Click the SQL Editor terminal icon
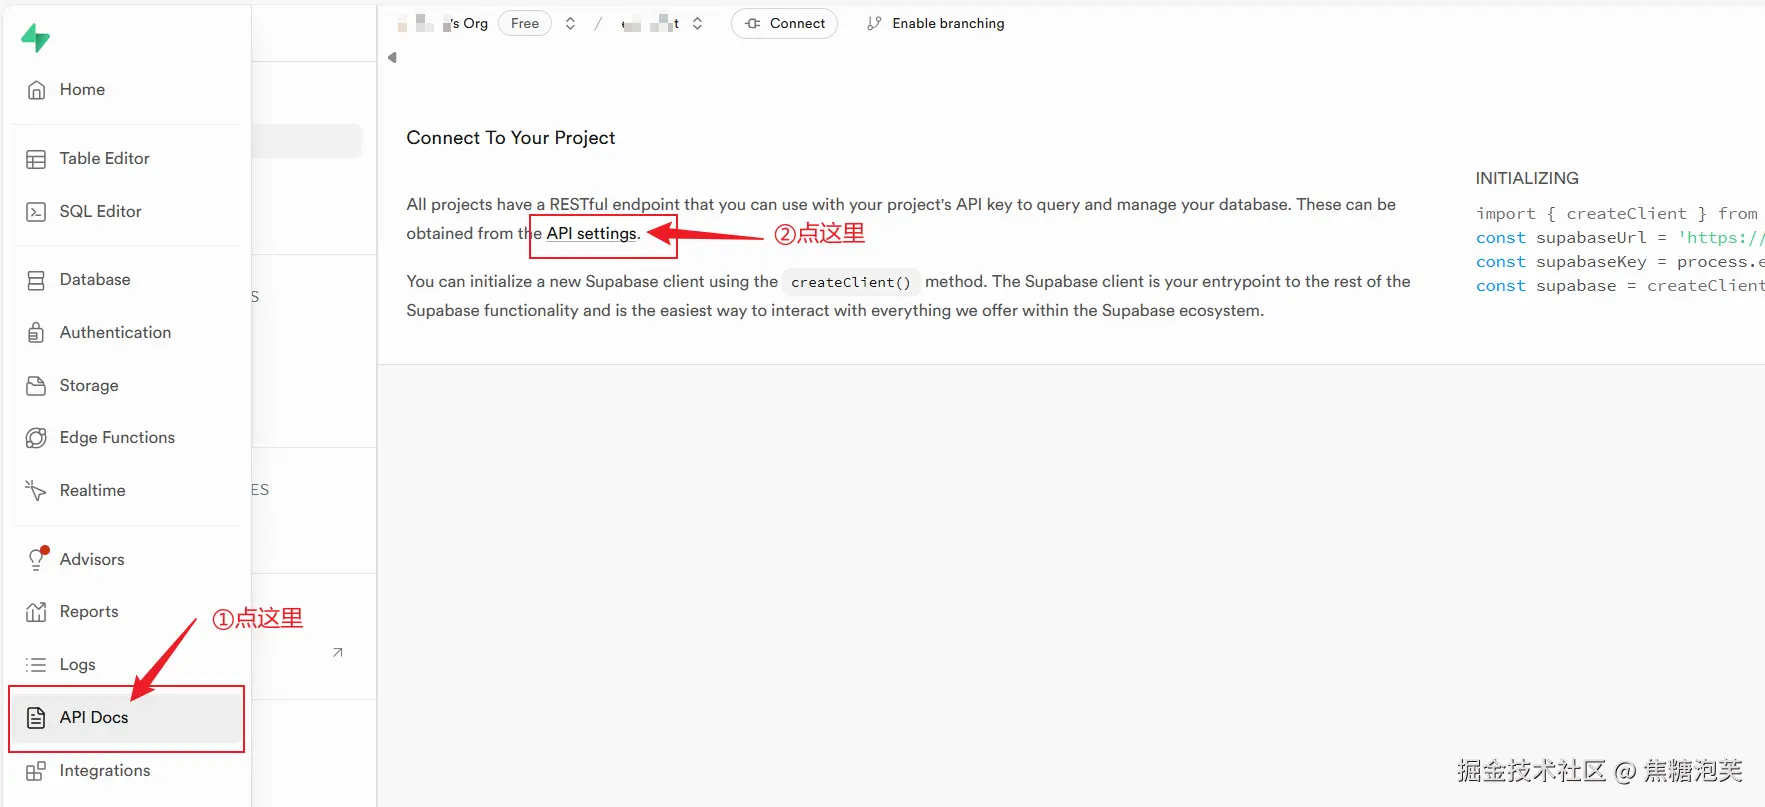1765x807 pixels. tap(36, 212)
